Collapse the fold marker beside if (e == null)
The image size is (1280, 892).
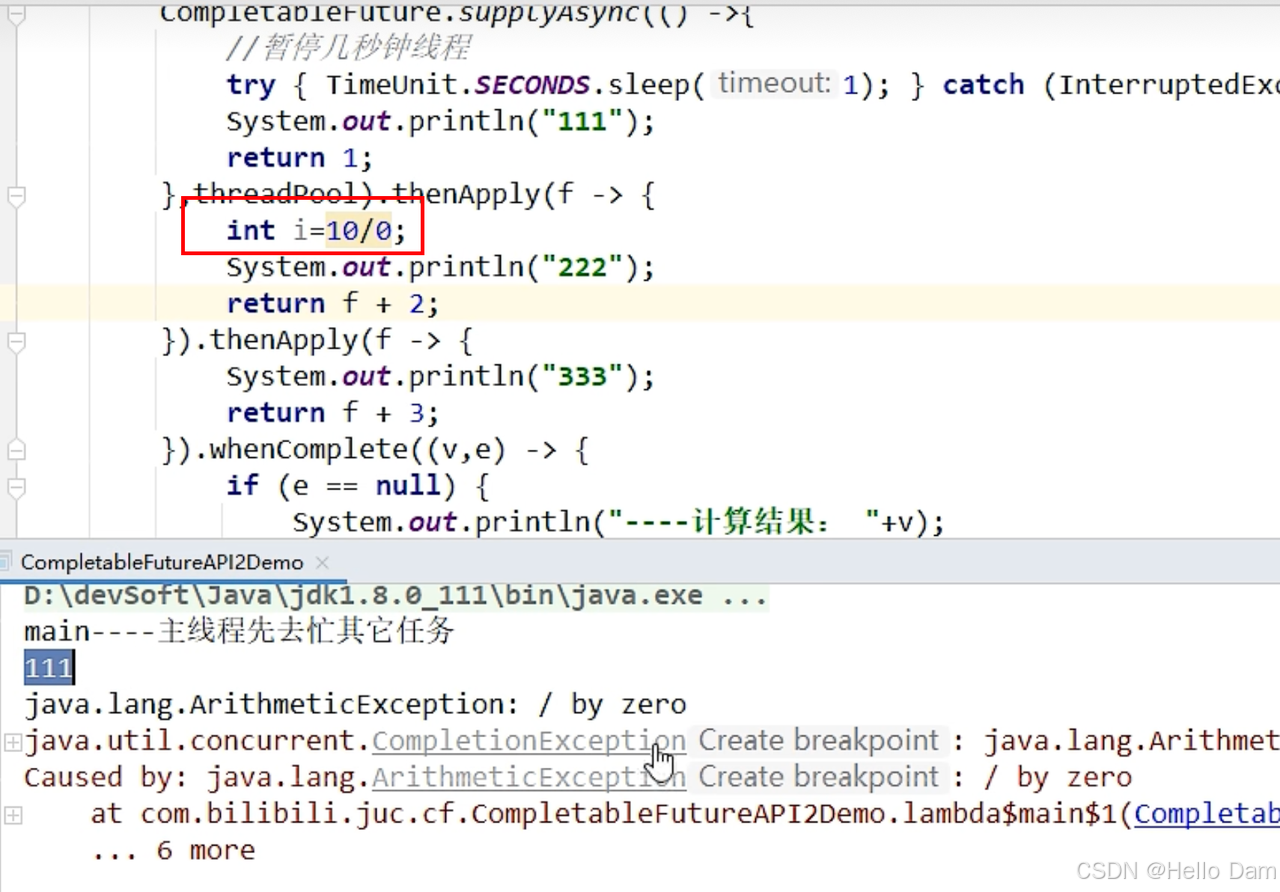pos(16,490)
